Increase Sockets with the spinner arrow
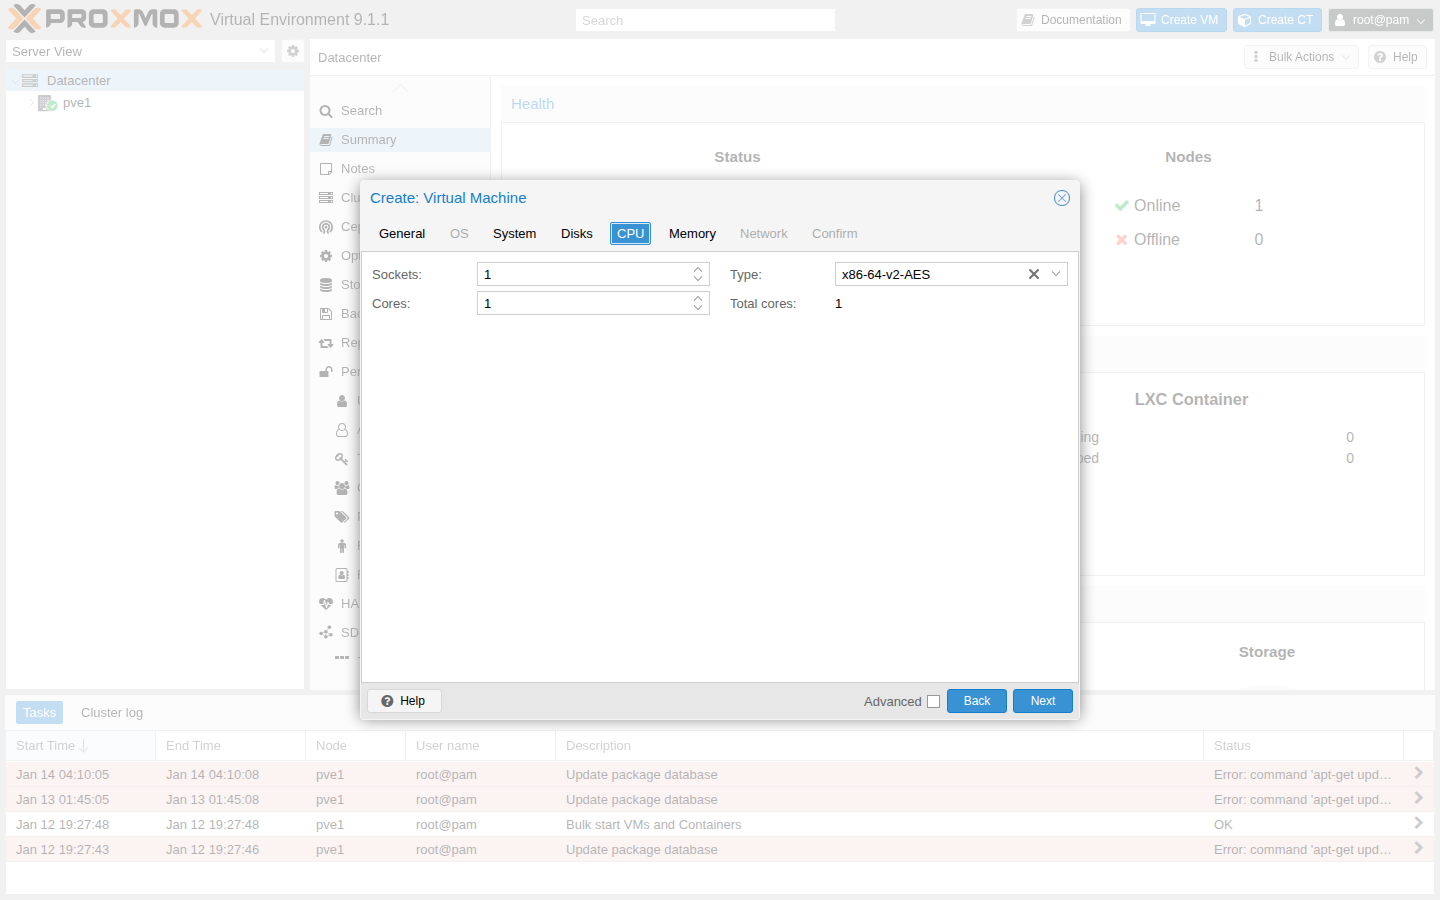 (x=698, y=268)
